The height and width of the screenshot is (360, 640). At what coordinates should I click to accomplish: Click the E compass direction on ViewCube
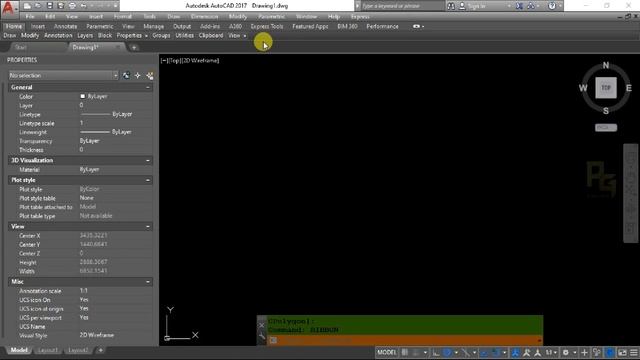click(x=629, y=88)
